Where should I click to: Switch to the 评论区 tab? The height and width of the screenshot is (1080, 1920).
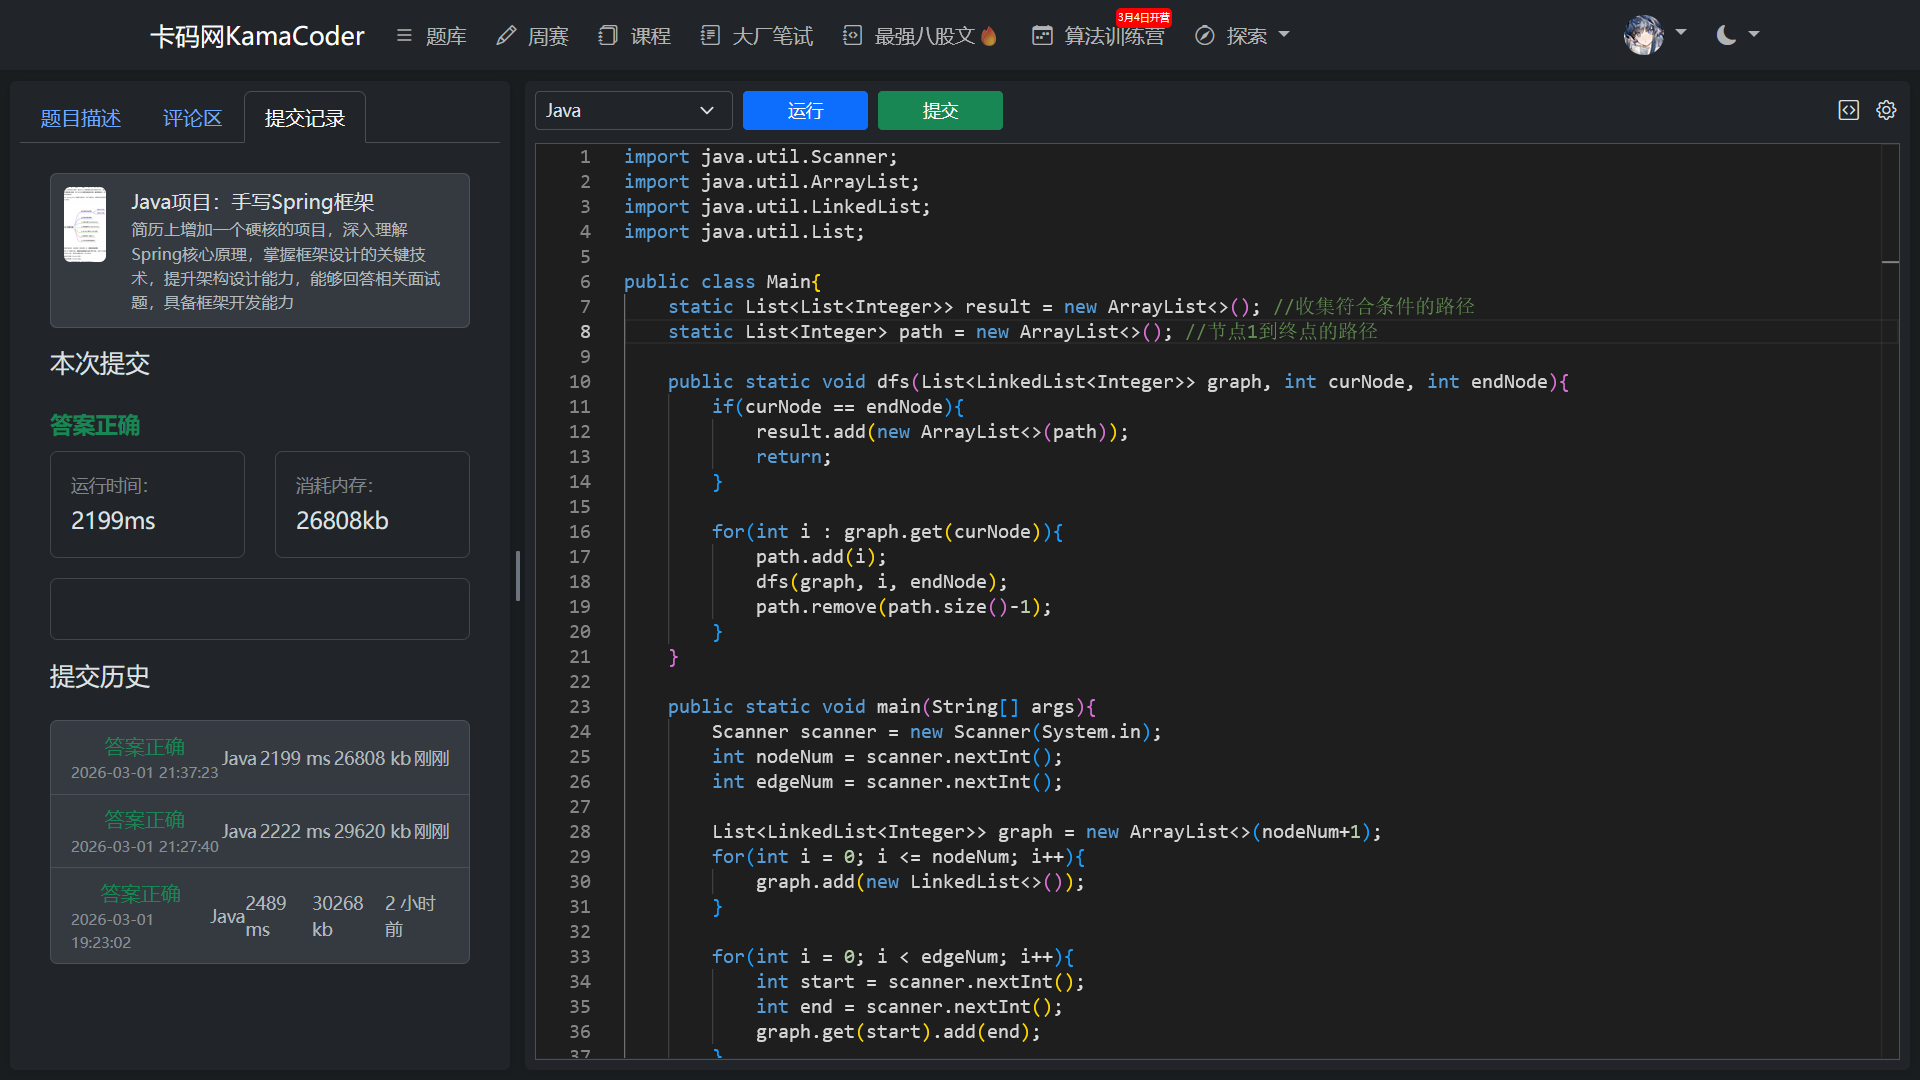point(192,118)
